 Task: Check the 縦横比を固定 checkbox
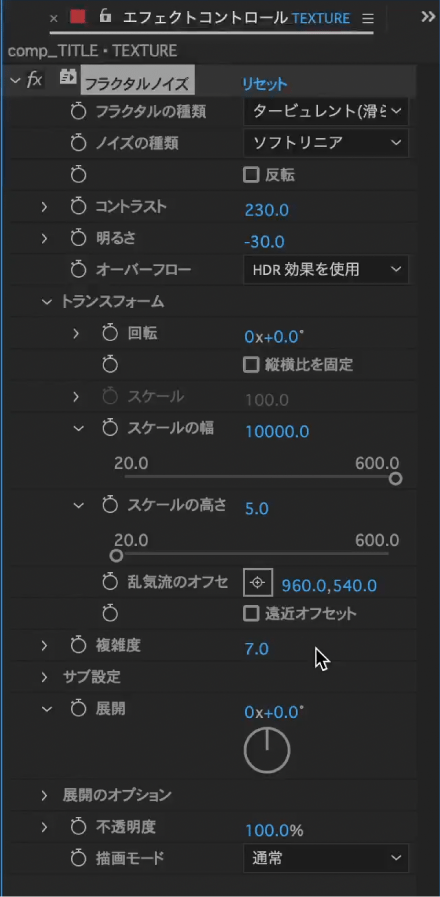(x=251, y=364)
